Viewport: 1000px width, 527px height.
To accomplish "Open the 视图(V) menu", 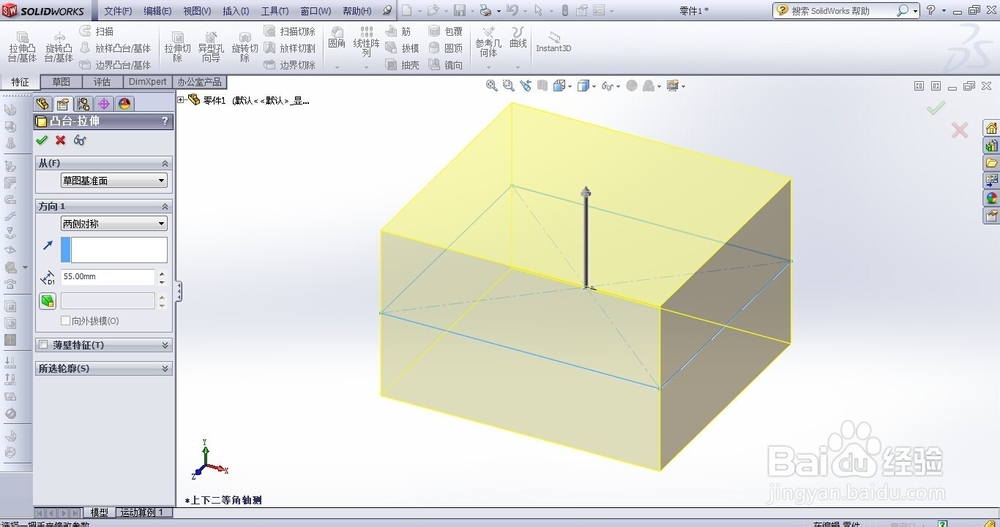I will 197,11.
